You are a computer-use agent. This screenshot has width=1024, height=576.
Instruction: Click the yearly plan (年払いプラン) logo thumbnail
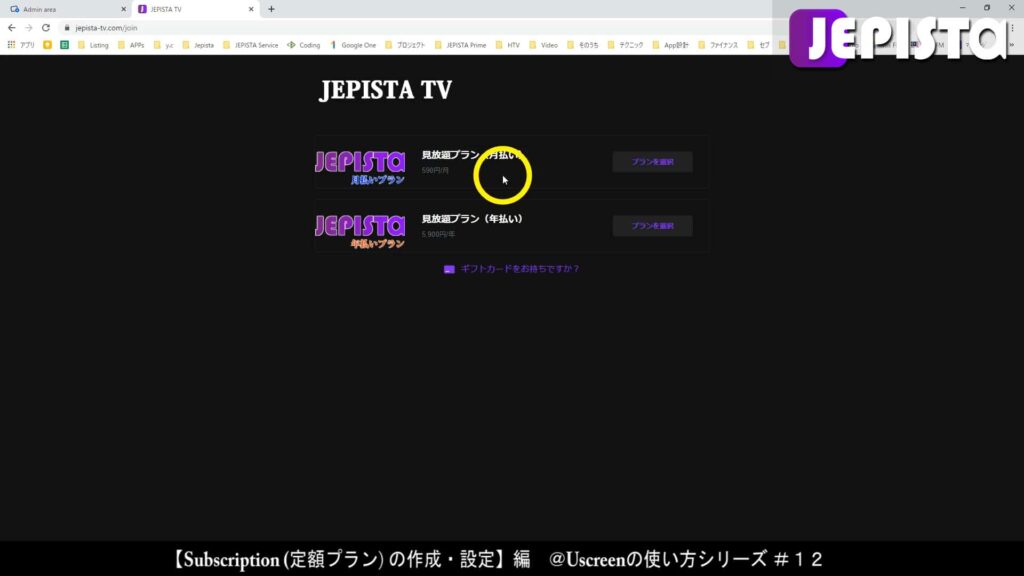tap(360, 231)
